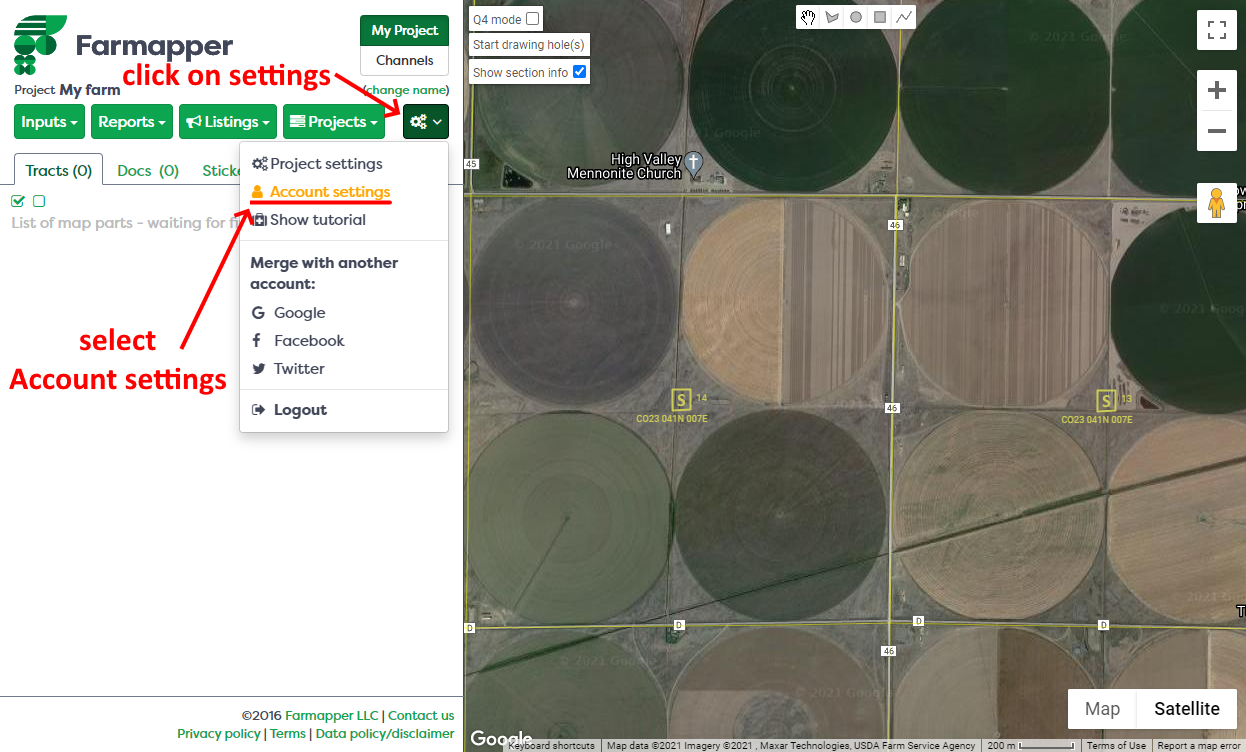Open the Terms link in footer
The image size is (1246, 752).
click(x=288, y=734)
